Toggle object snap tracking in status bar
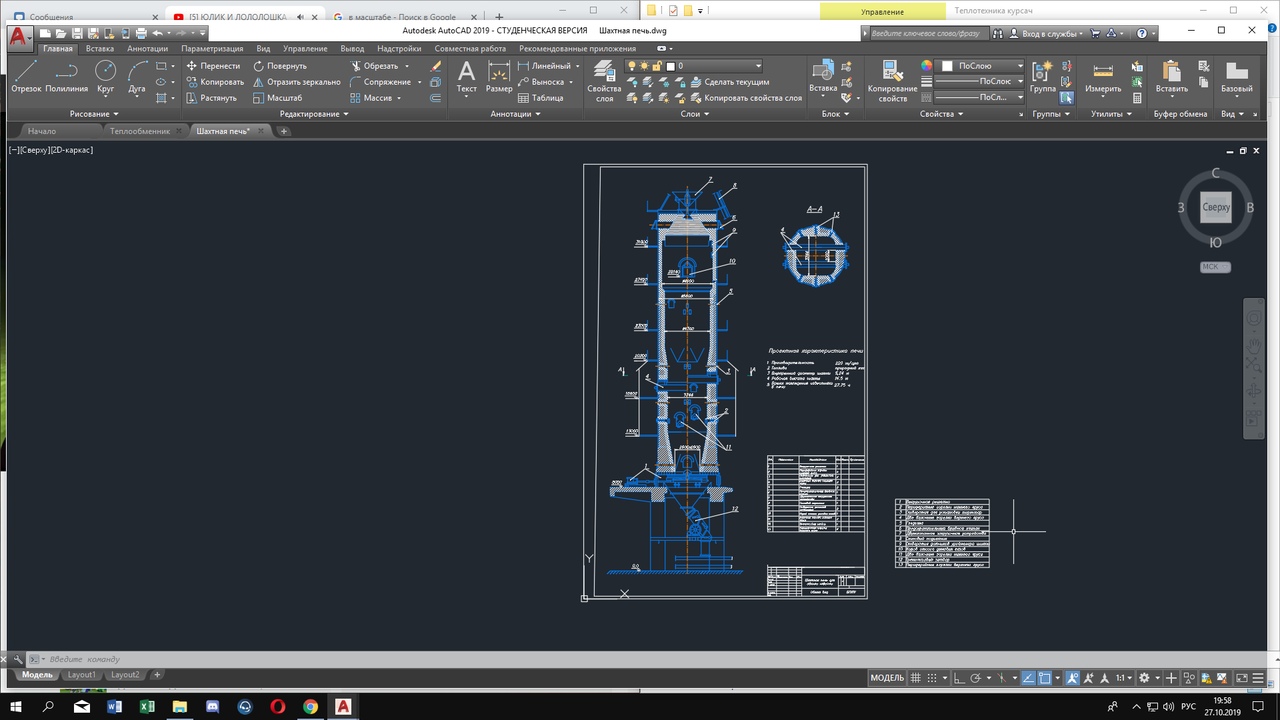Screen dimensions: 1280x720 click(x=1029, y=678)
